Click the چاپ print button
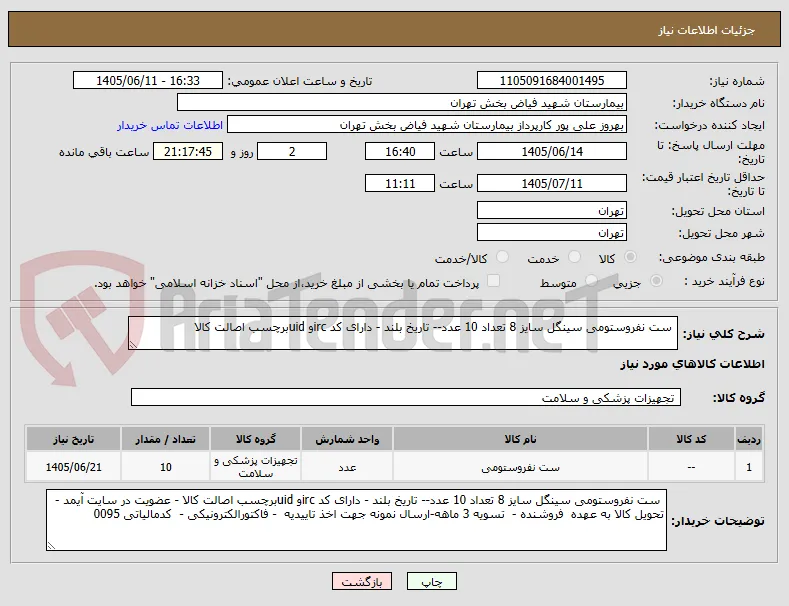The width and height of the screenshot is (789, 606). (x=432, y=581)
